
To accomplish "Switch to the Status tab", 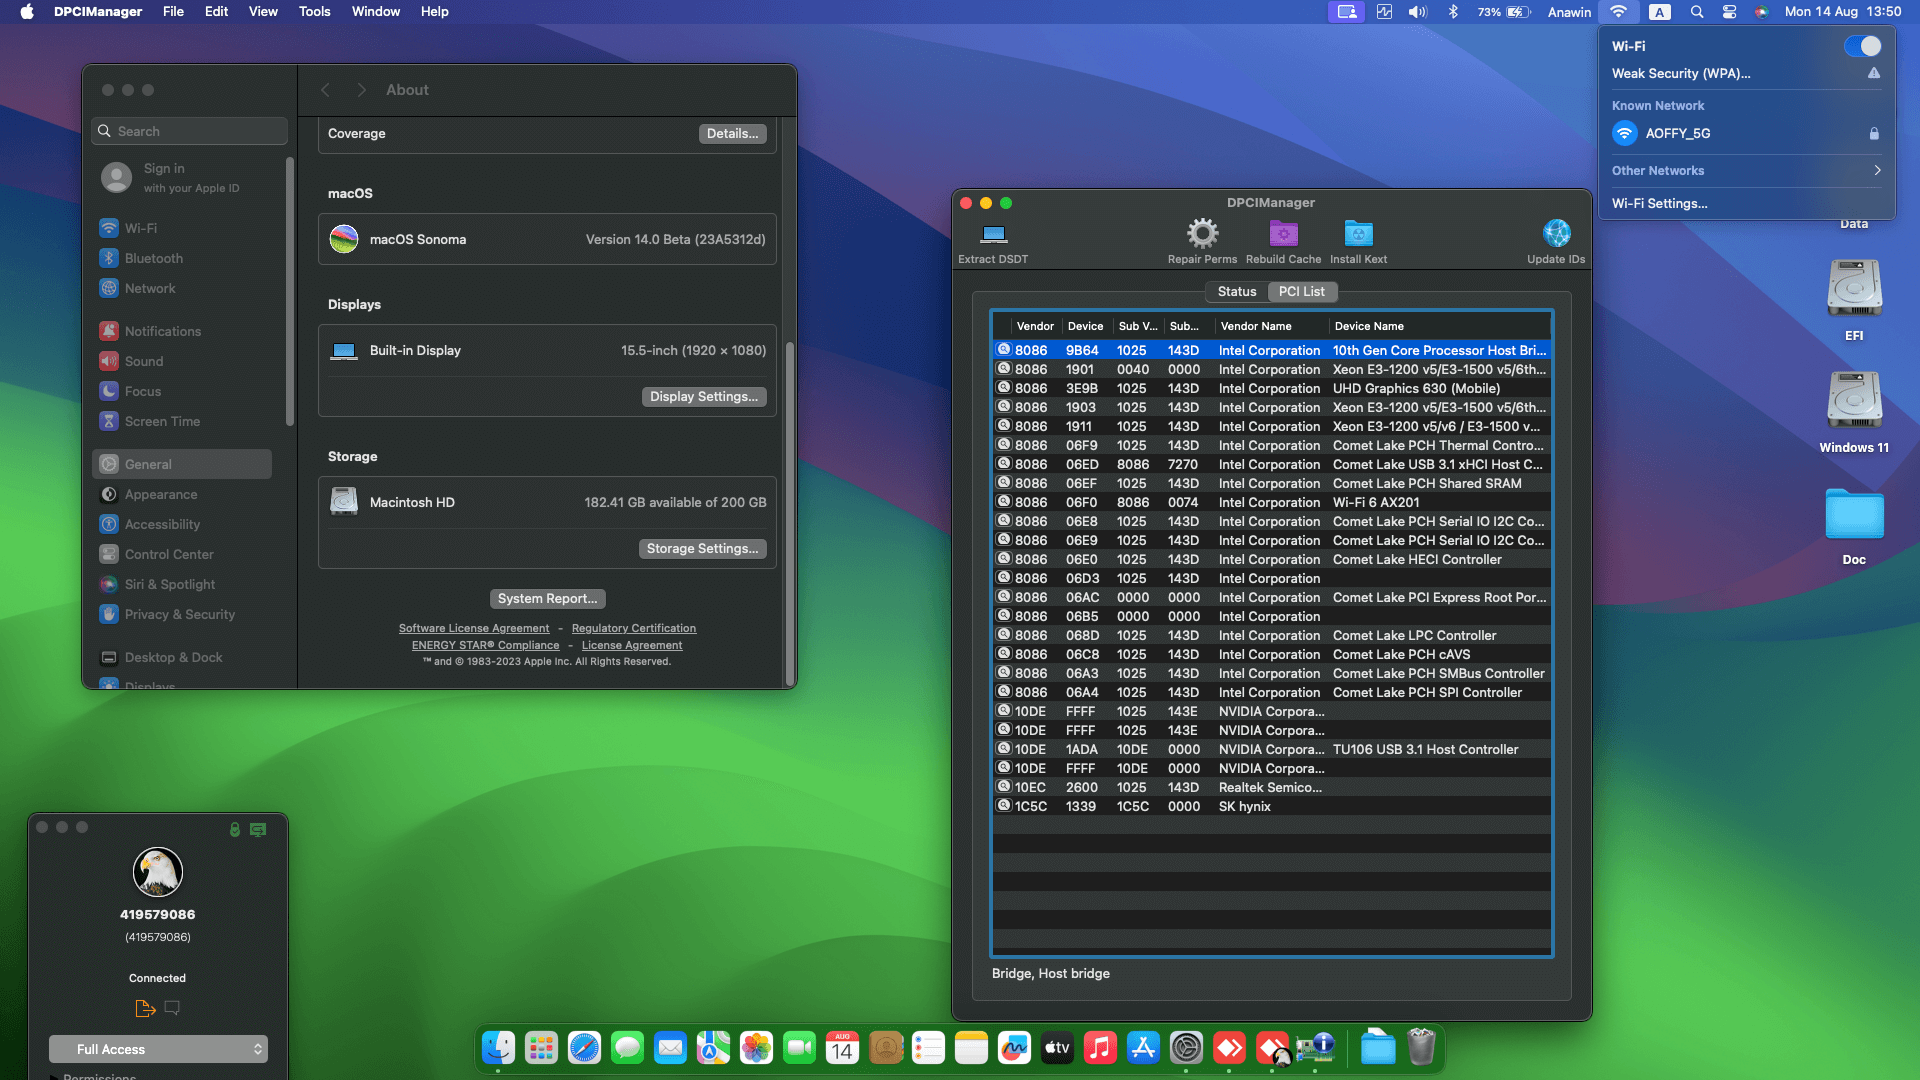I will click(1236, 292).
